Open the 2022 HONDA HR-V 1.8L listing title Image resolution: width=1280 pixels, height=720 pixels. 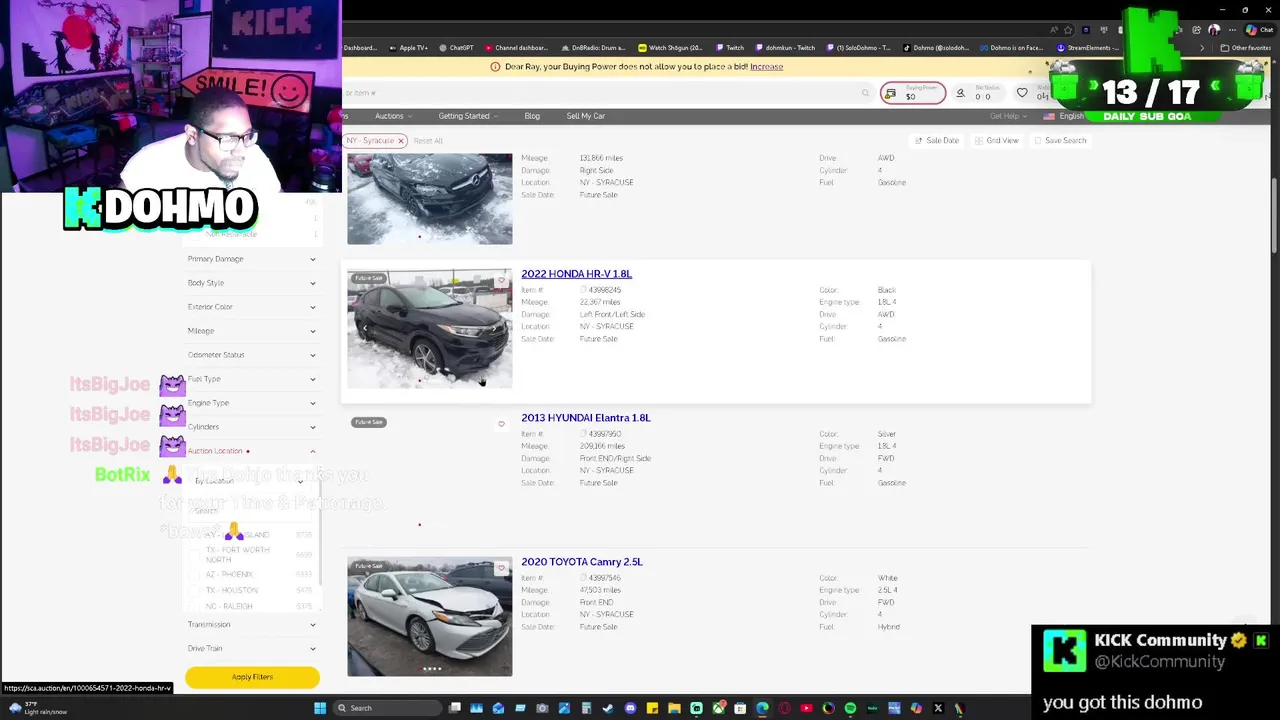(x=576, y=274)
